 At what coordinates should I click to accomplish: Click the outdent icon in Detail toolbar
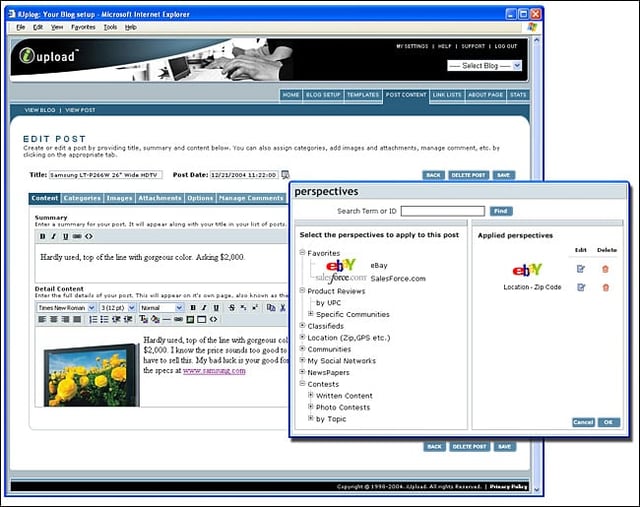(x=116, y=319)
